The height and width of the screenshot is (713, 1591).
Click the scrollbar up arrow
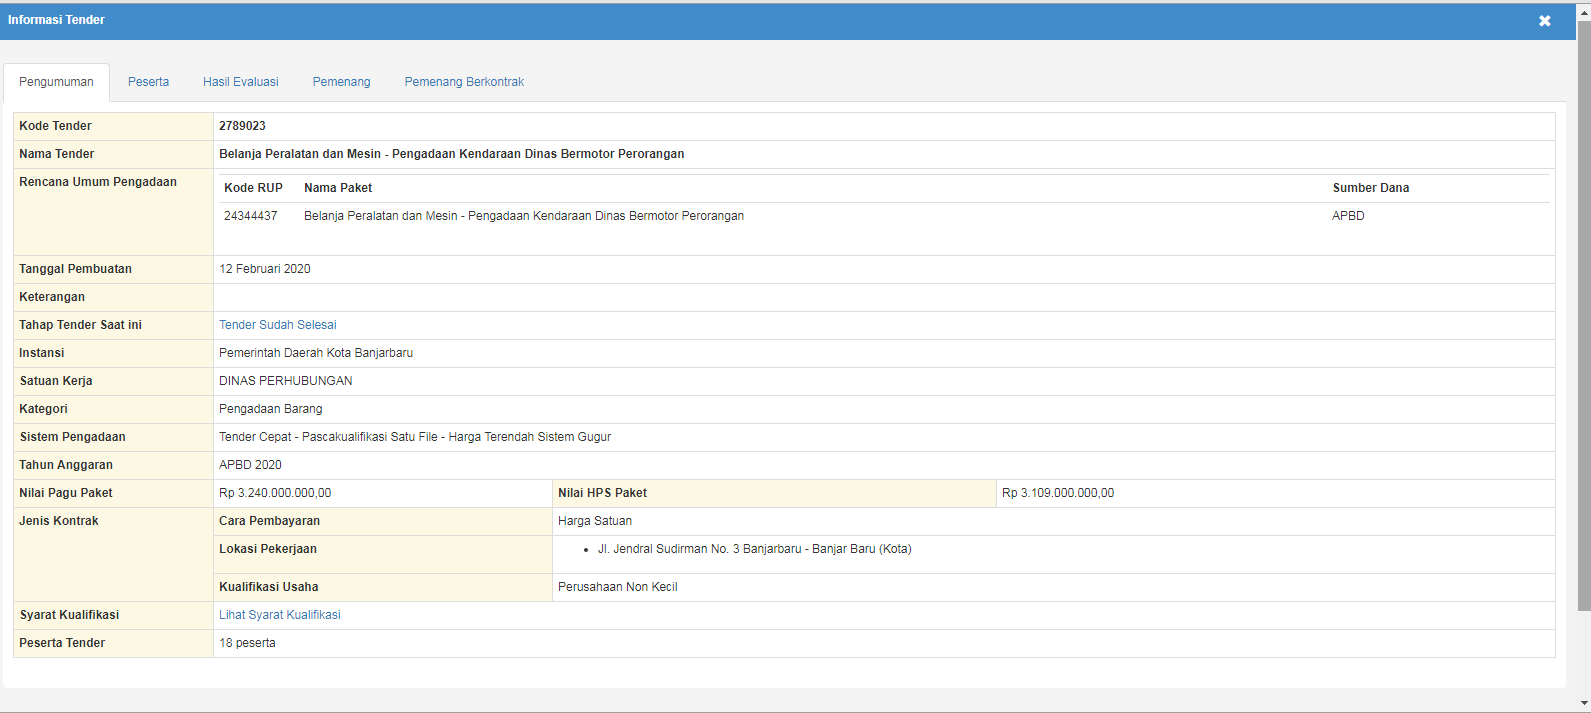point(1584,11)
